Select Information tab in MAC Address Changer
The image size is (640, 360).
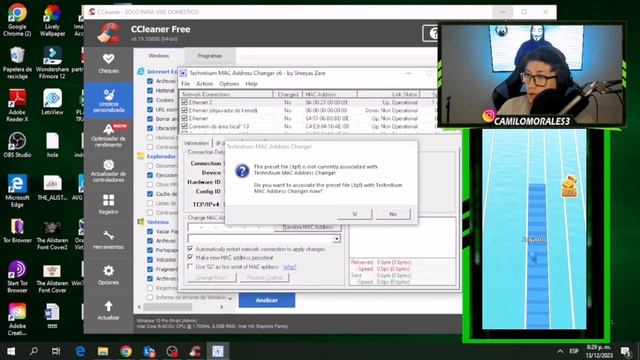(196, 143)
